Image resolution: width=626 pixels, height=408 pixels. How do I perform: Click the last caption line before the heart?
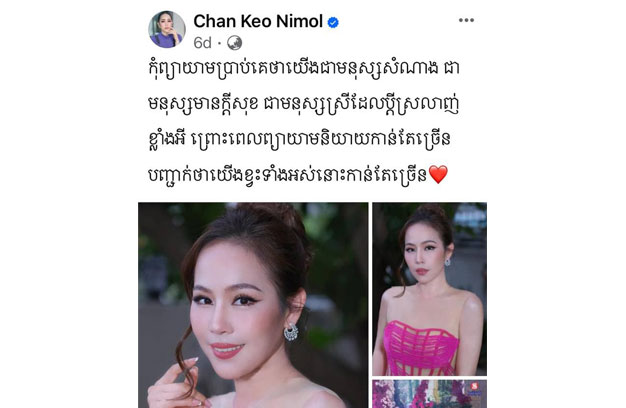pos(287,175)
